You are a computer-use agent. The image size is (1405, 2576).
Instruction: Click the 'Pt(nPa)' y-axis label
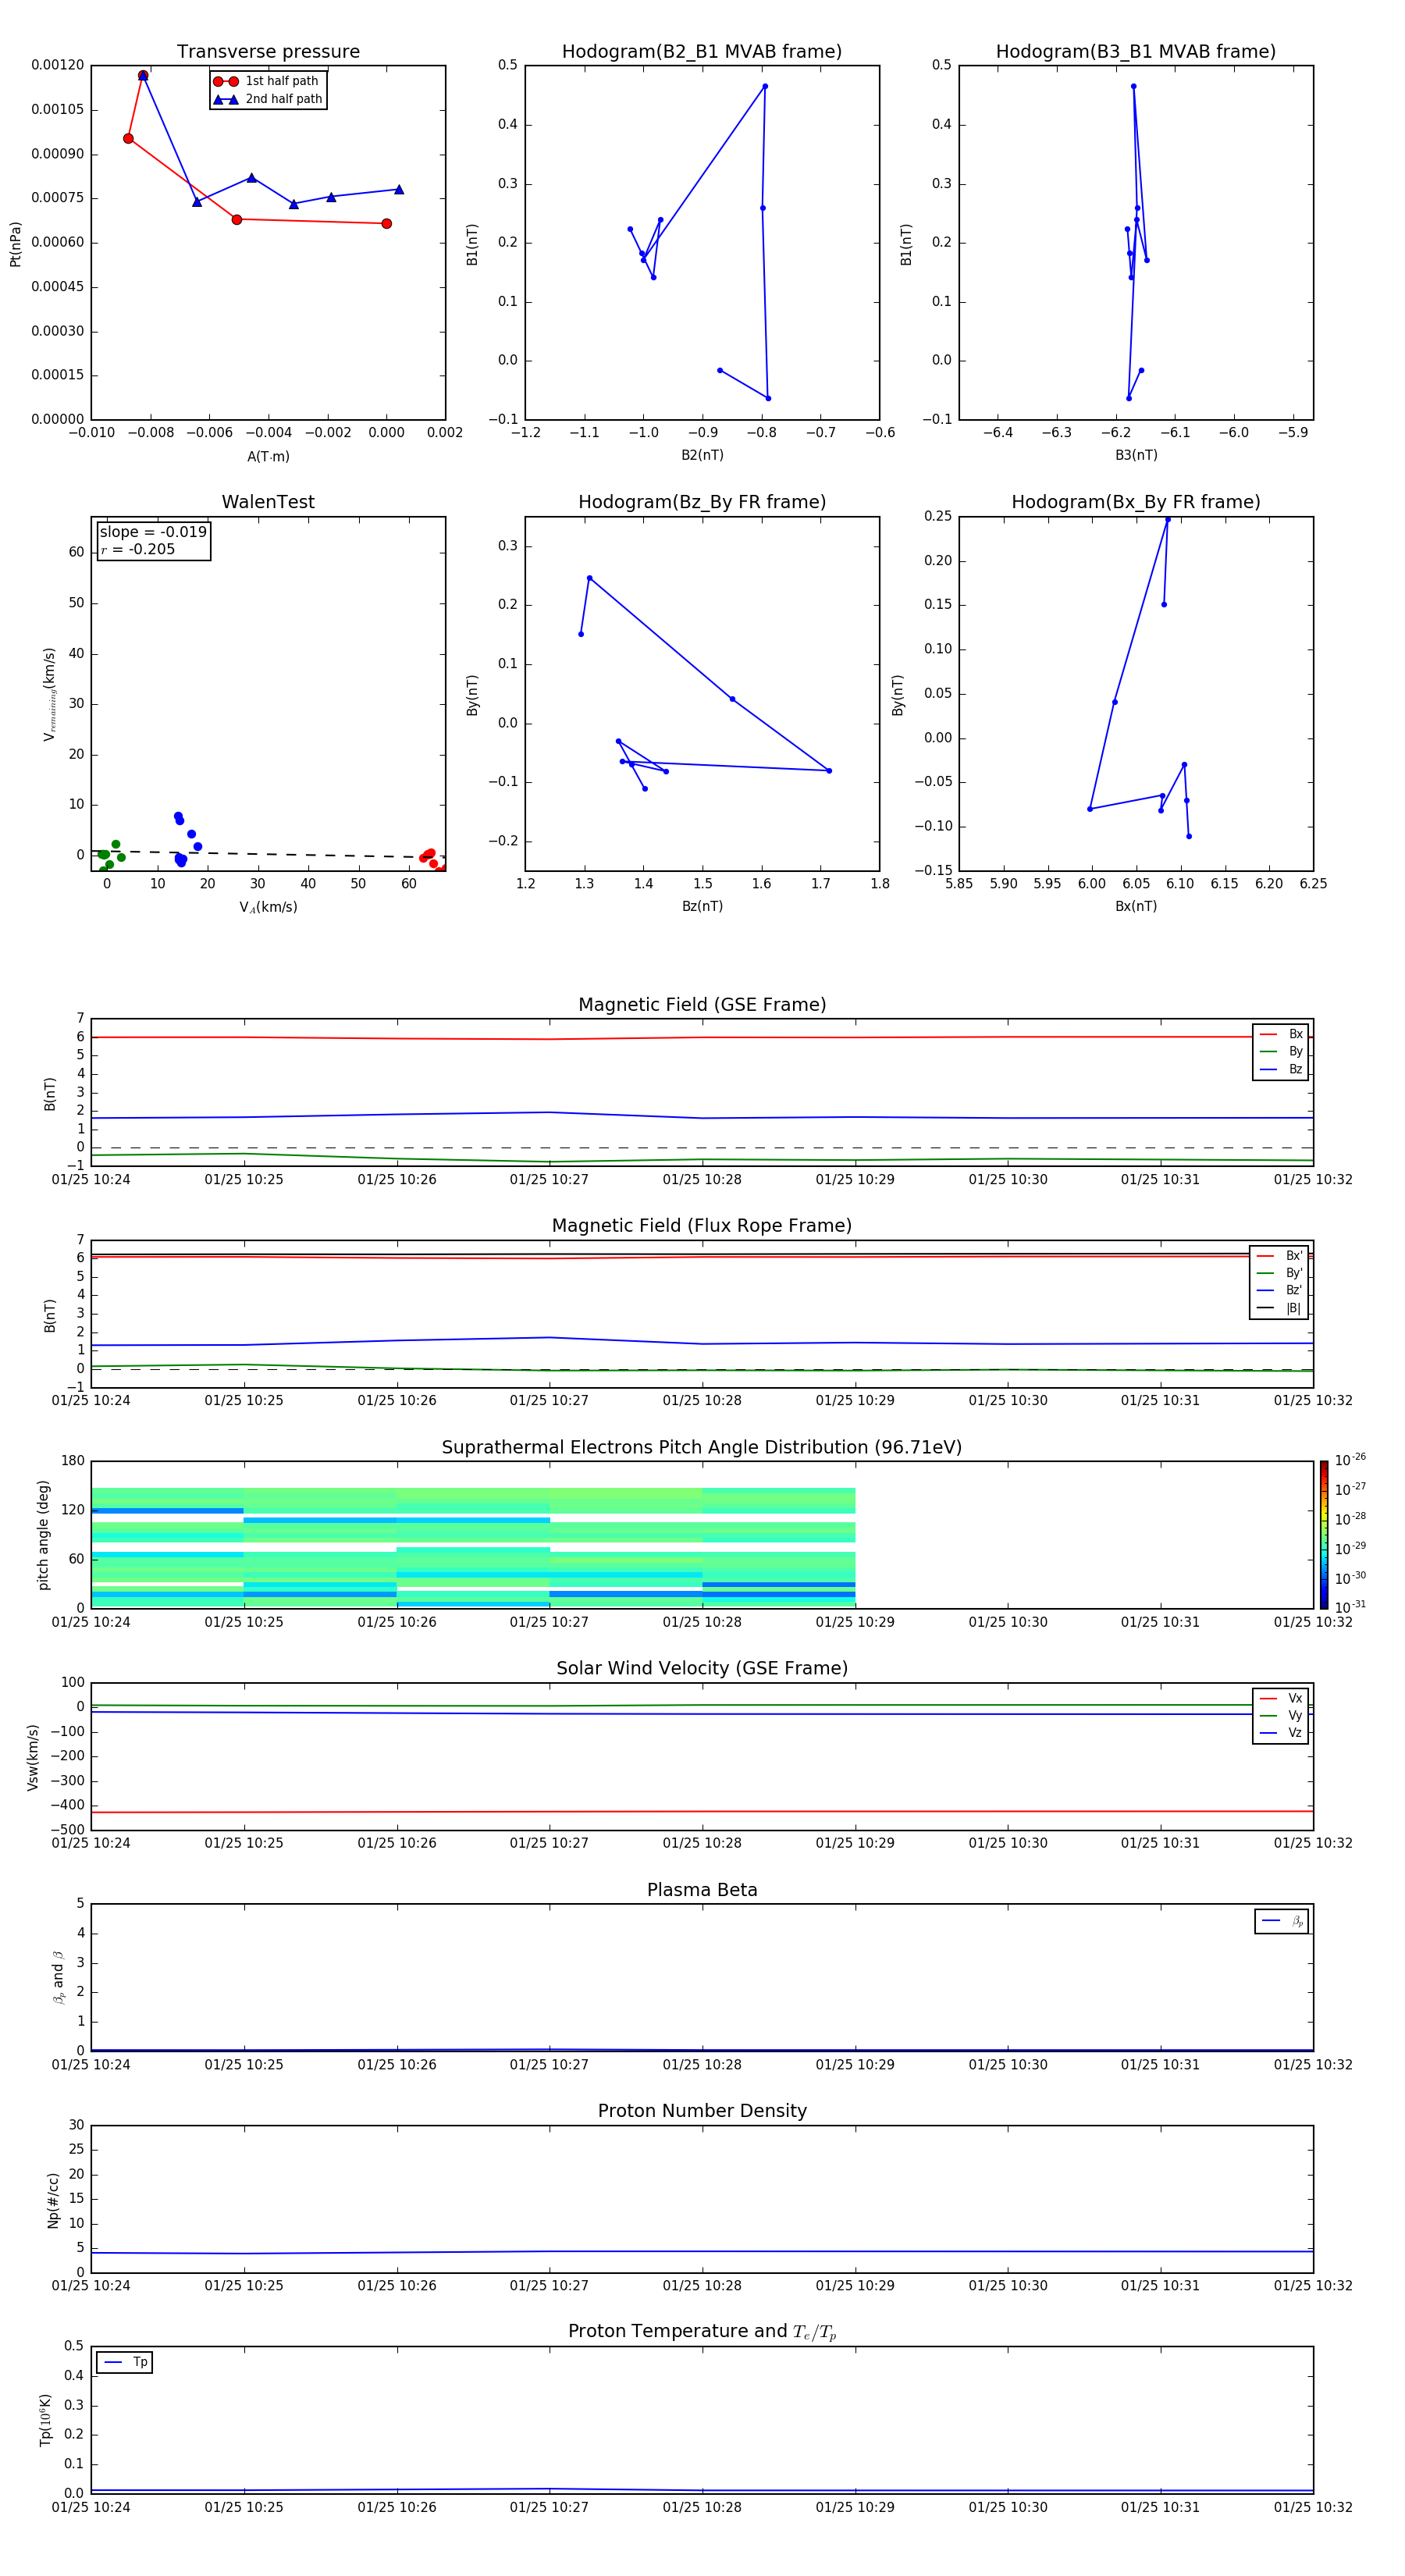15,243
